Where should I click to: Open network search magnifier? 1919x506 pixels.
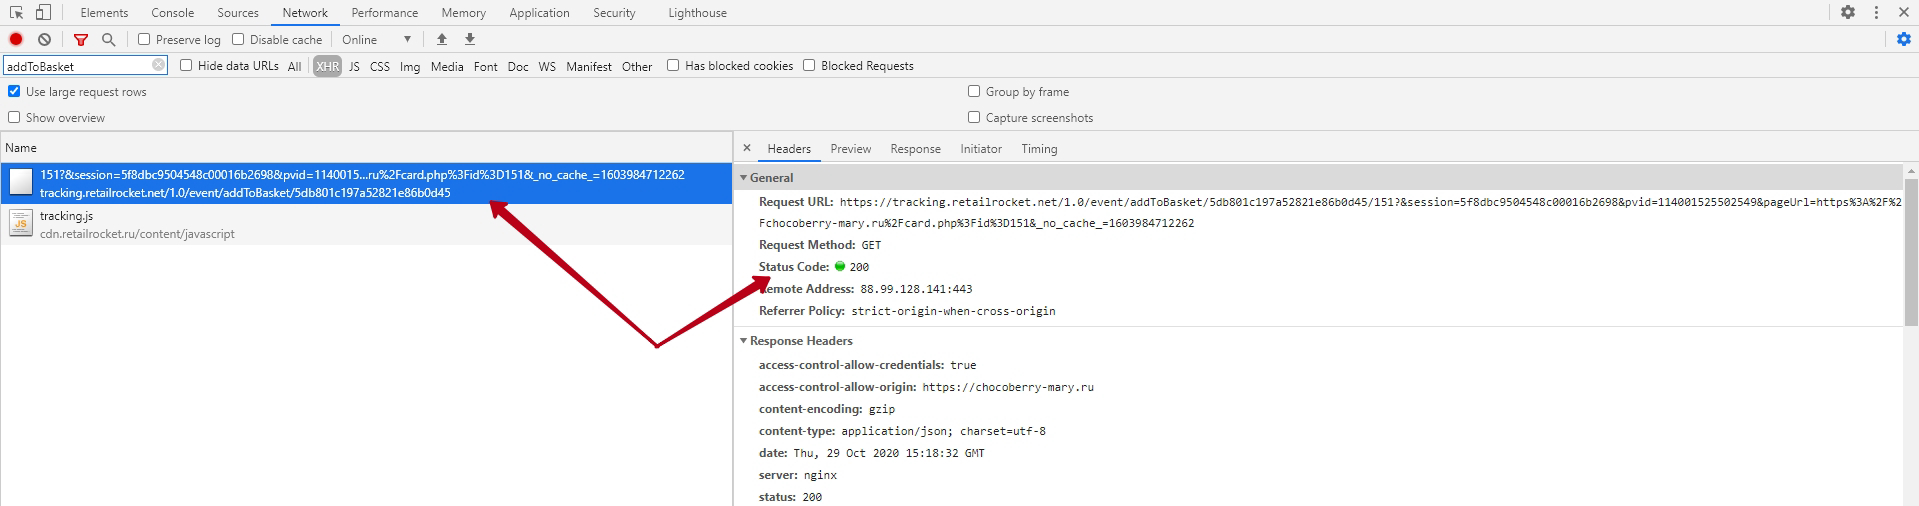pos(108,39)
